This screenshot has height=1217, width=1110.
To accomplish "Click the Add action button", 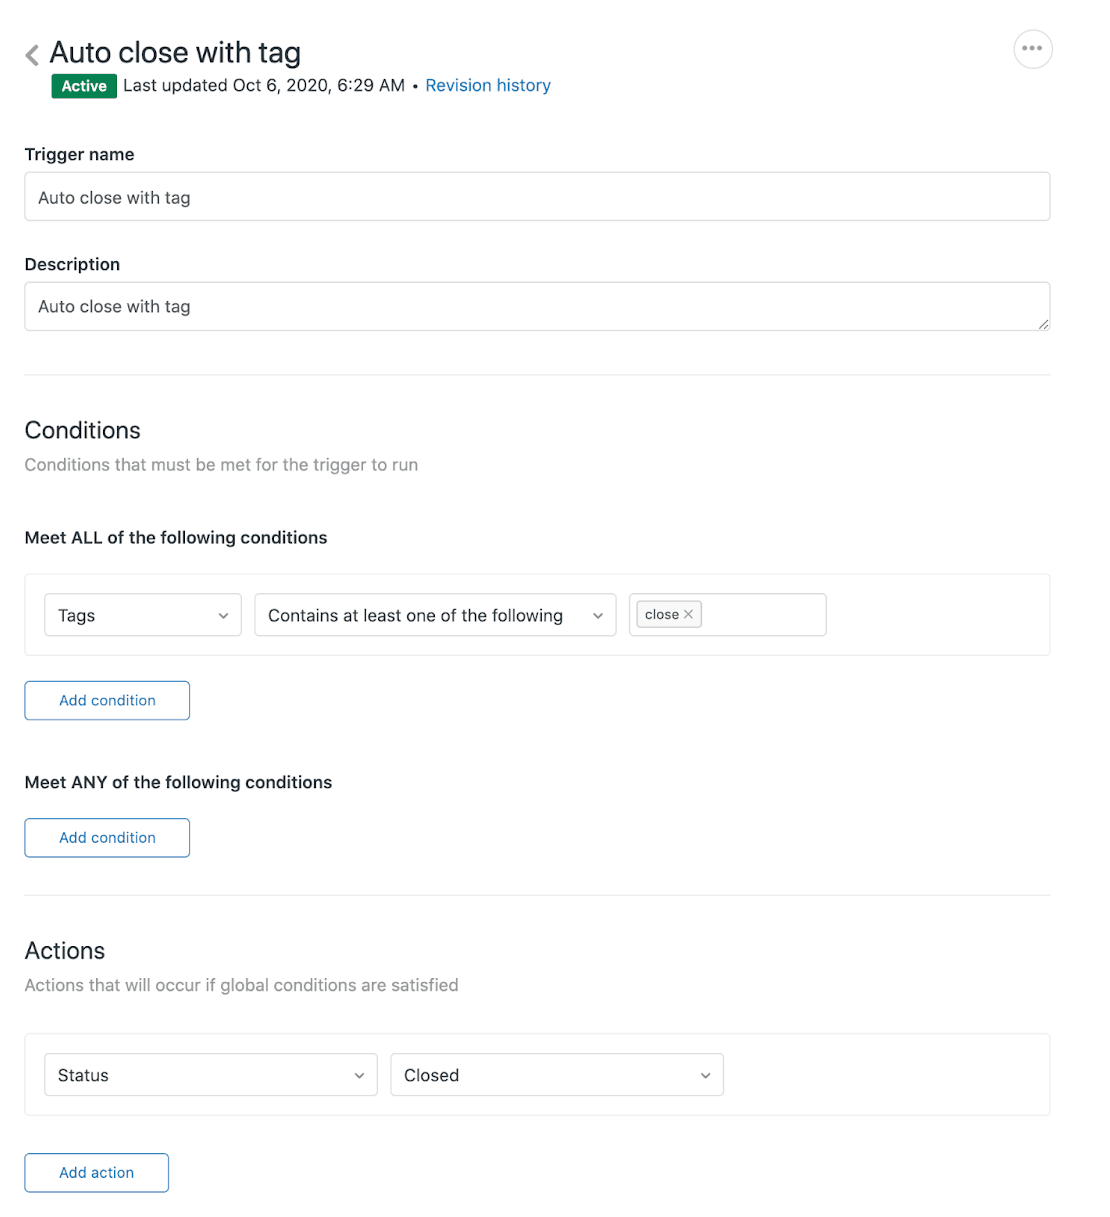I will (x=96, y=1172).
